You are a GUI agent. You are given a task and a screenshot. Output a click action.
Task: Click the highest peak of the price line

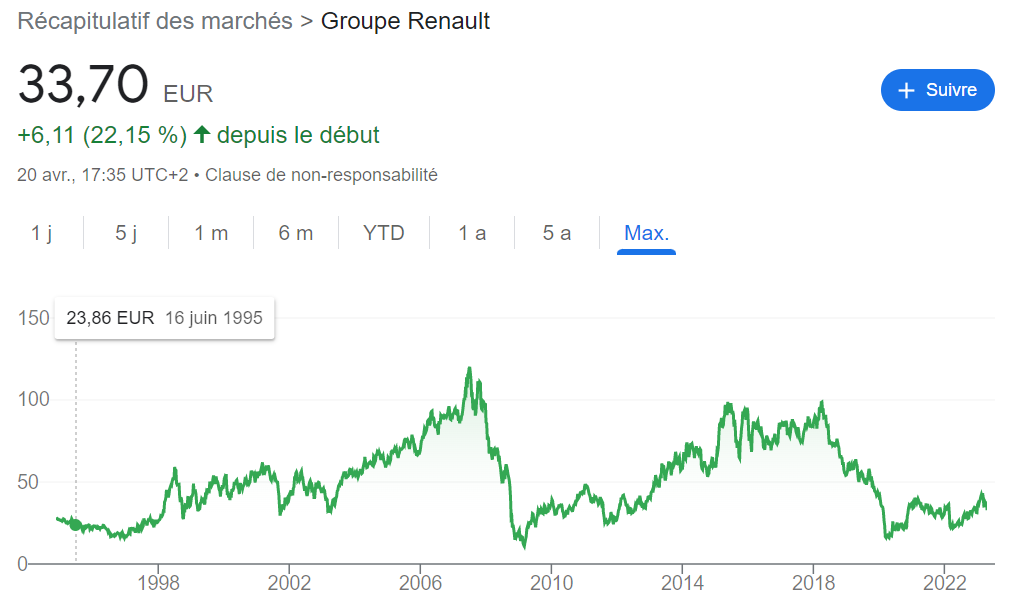pos(469,369)
